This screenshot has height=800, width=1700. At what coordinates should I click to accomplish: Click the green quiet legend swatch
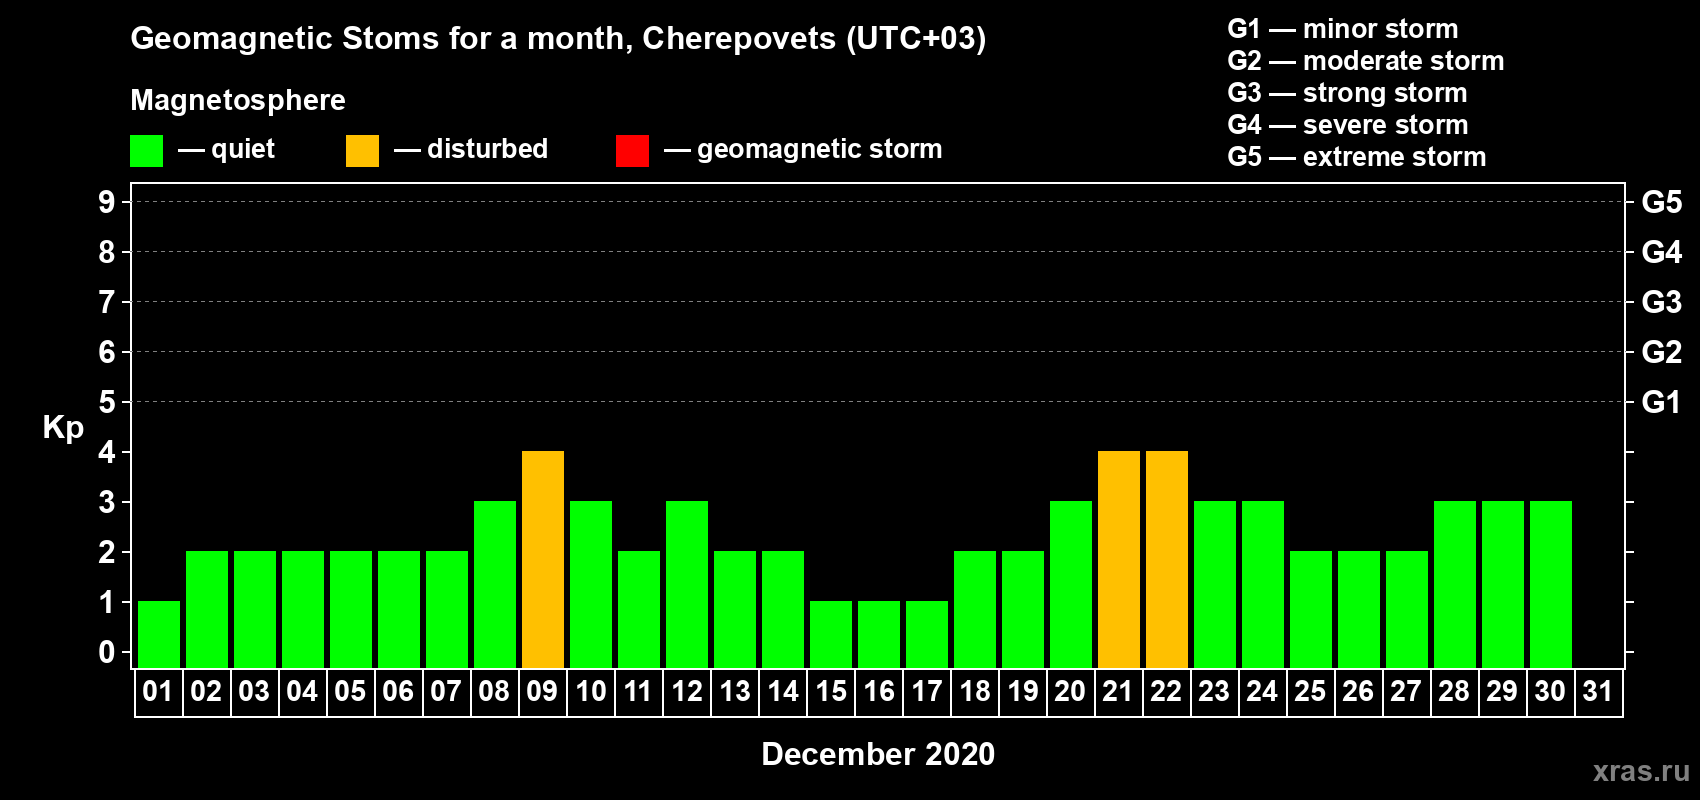coord(146,151)
